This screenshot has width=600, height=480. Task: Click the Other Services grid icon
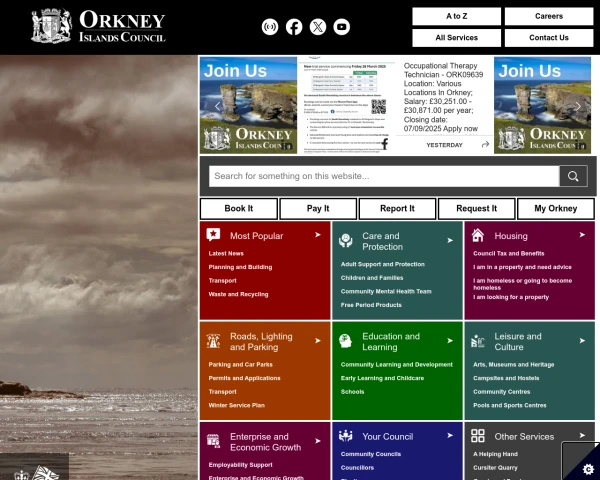click(478, 436)
